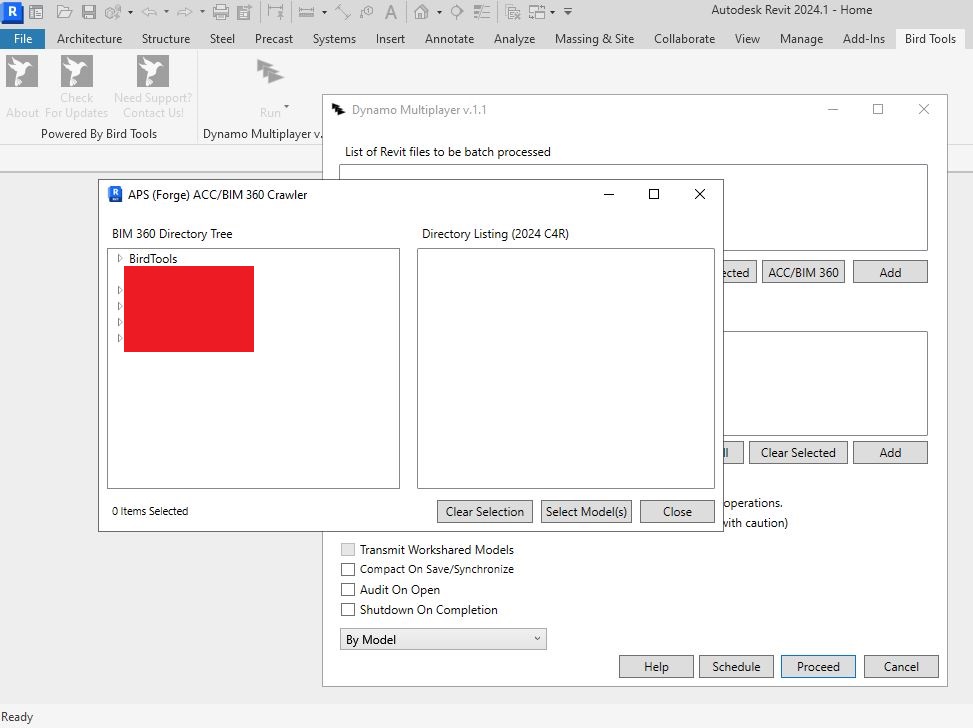The image size is (973, 728).
Task: Open the By Model combo box
Action: click(x=443, y=639)
